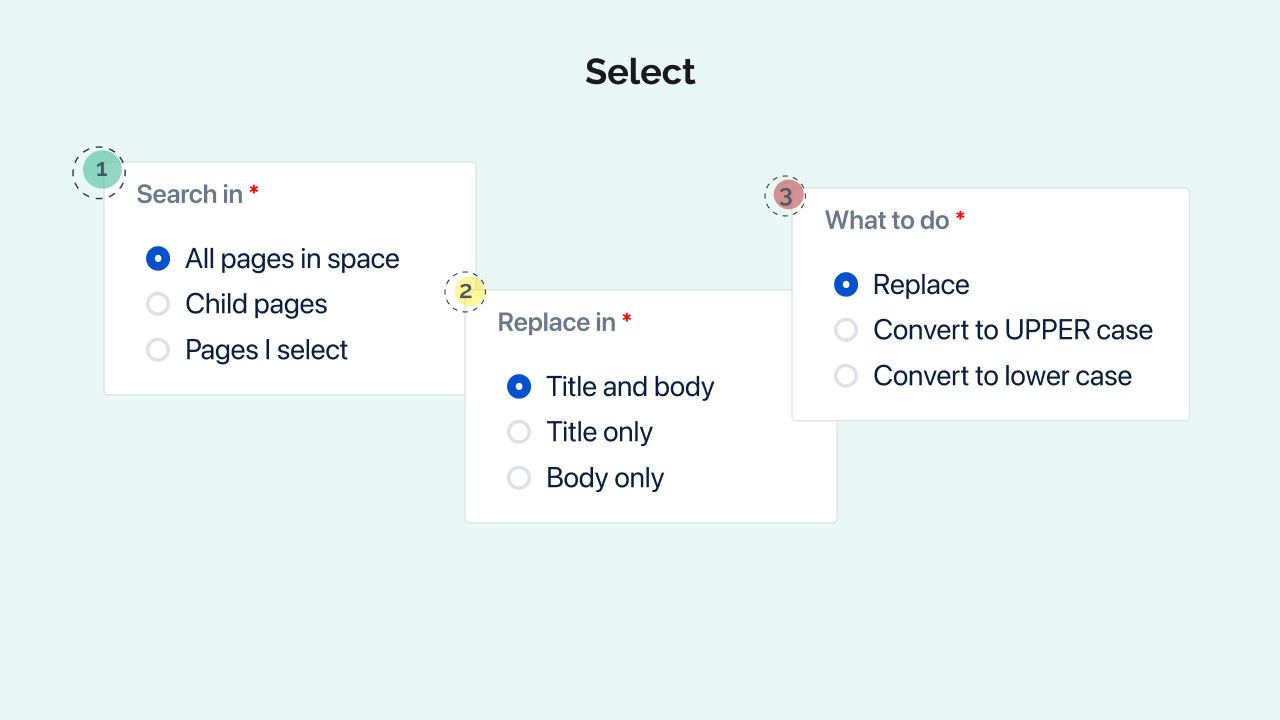Click the Replace in field heading
Screen dimensions: 1280x720
pyautogui.click(x=556, y=322)
